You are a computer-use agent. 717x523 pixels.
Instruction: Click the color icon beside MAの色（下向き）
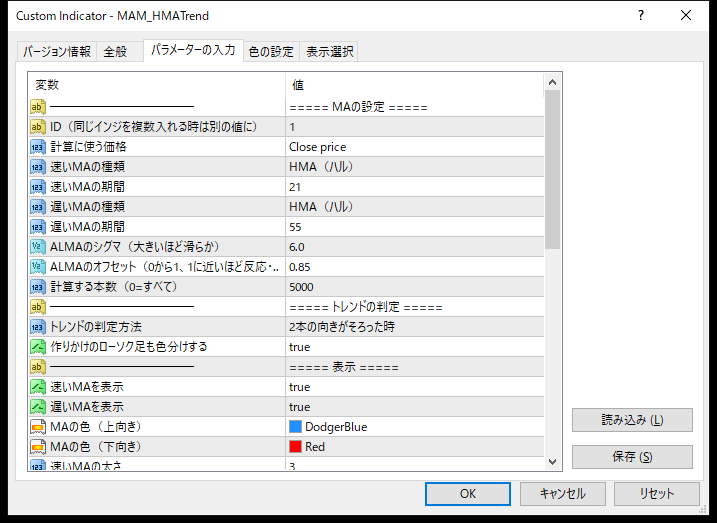(38, 447)
